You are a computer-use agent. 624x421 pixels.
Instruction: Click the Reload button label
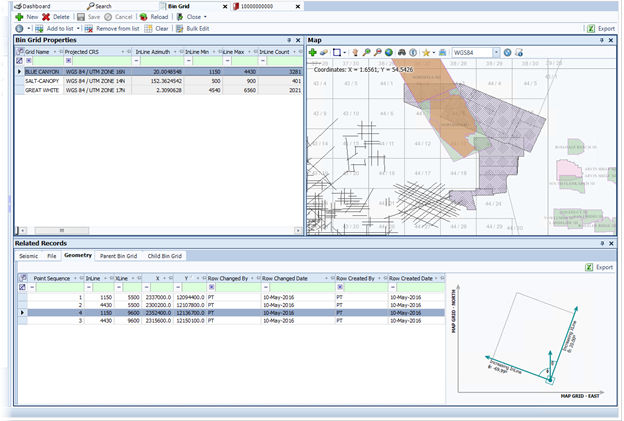point(159,17)
